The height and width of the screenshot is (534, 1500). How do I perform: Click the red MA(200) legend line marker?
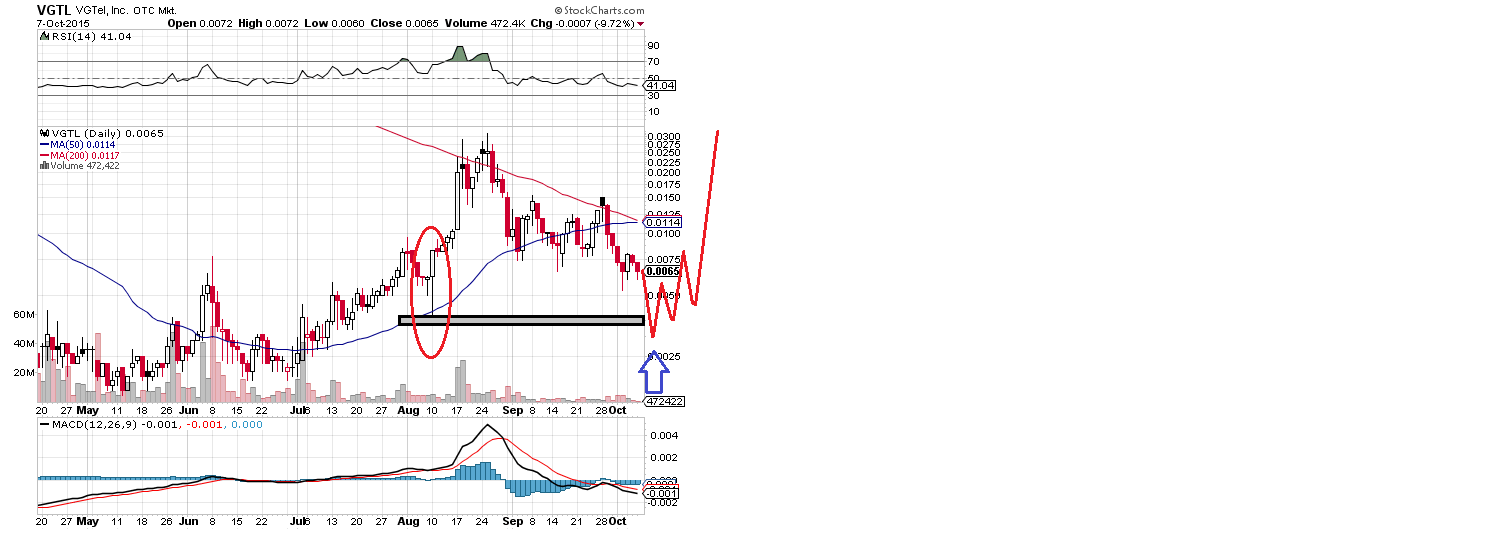[45, 155]
